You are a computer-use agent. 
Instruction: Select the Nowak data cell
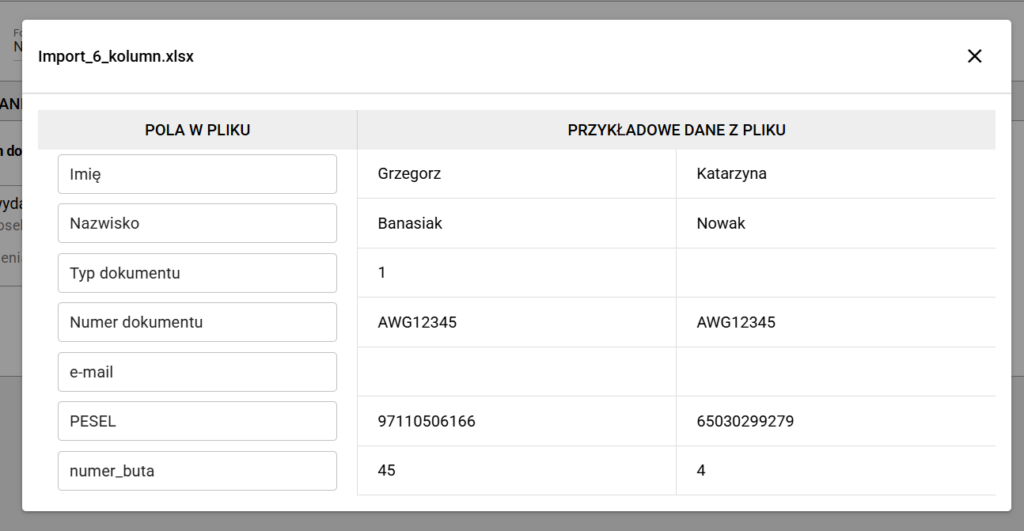point(721,224)
